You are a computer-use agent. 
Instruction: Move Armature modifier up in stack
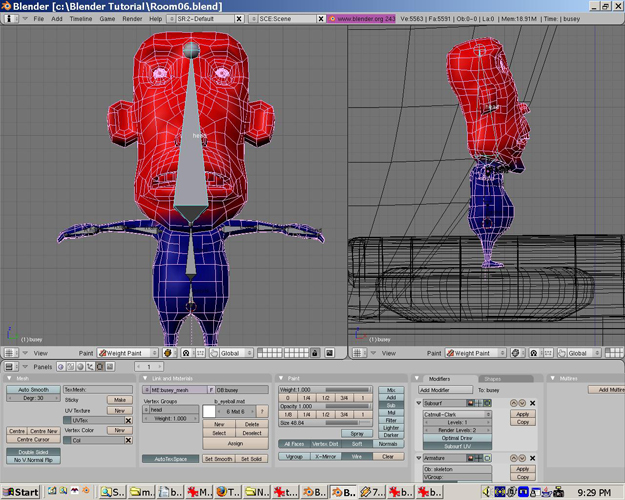coord(512,458)
